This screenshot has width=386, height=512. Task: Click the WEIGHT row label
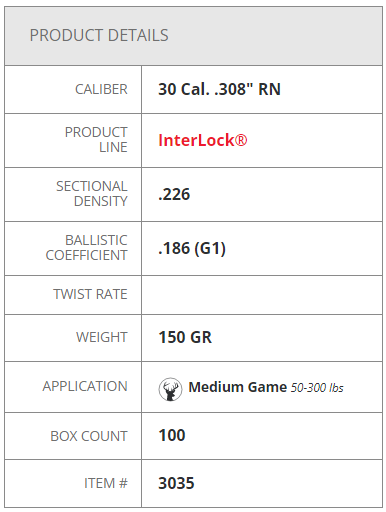[x=102, y=337]
